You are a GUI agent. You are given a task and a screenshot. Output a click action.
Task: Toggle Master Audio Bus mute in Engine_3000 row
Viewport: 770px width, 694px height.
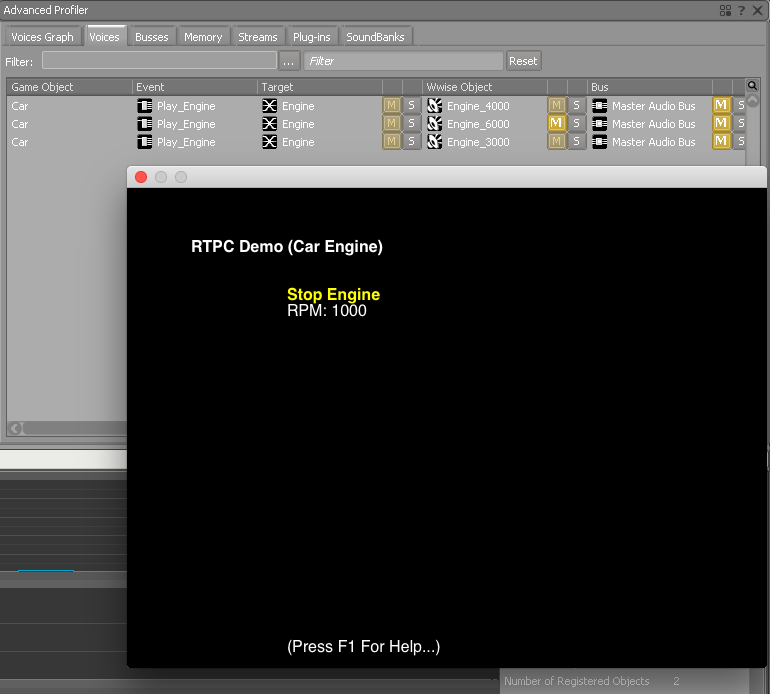click(721, 141)
